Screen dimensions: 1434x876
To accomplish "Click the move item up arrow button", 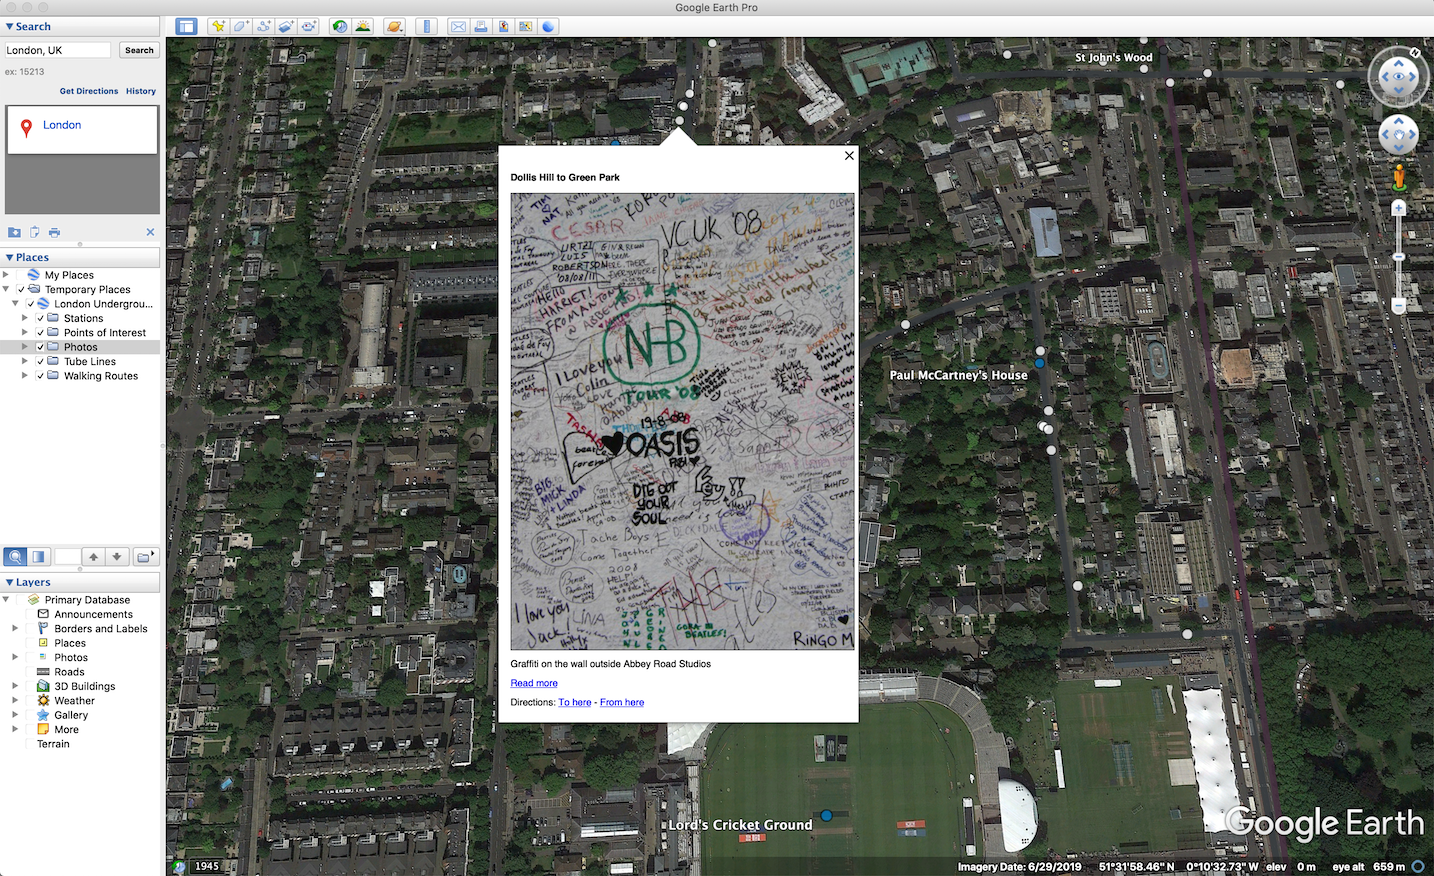I will [93, 556].
